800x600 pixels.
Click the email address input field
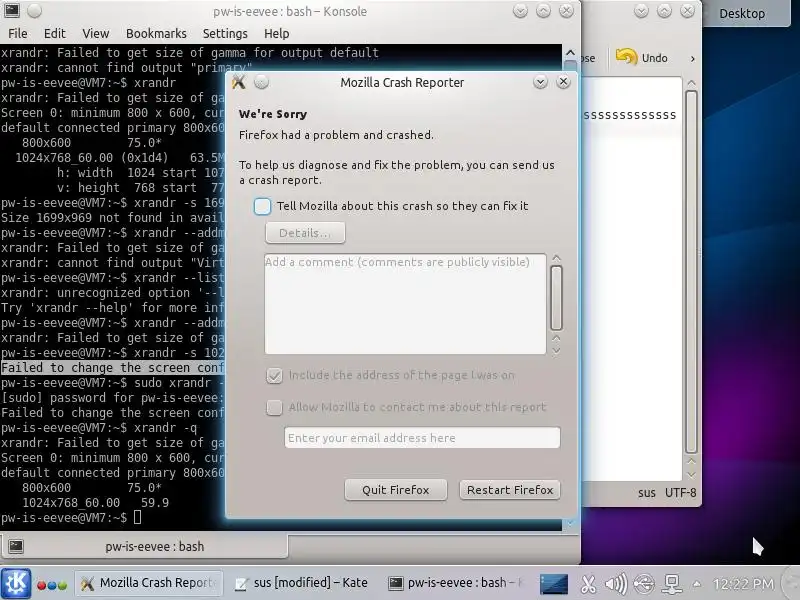point(422,438)
